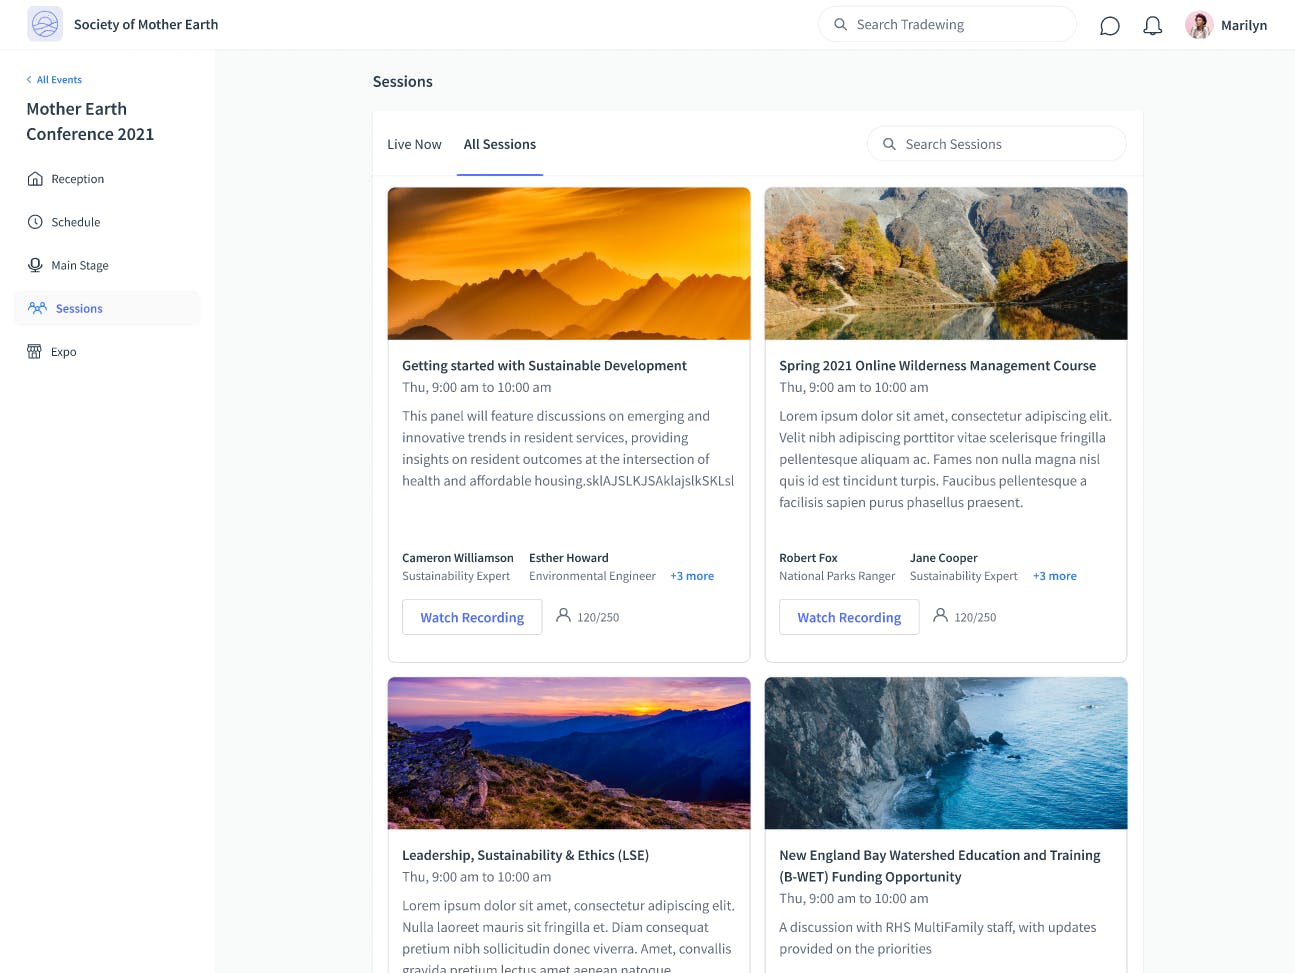Screen dimensions: 1295x973
Task: Open the chat messages icon
Action: [x=1109, y=25]
